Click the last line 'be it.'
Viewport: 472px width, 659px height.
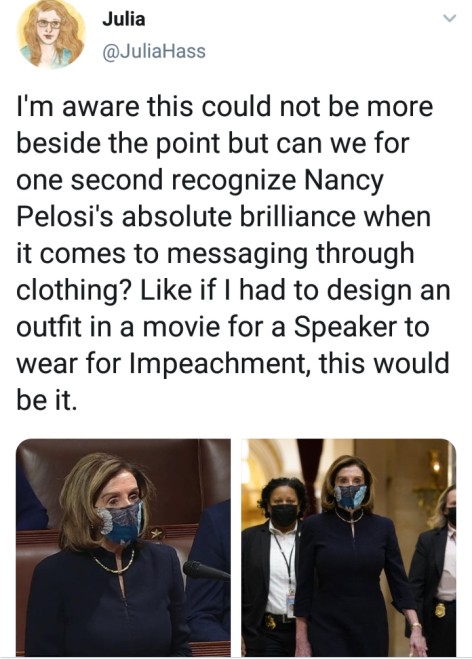point(47,400)
